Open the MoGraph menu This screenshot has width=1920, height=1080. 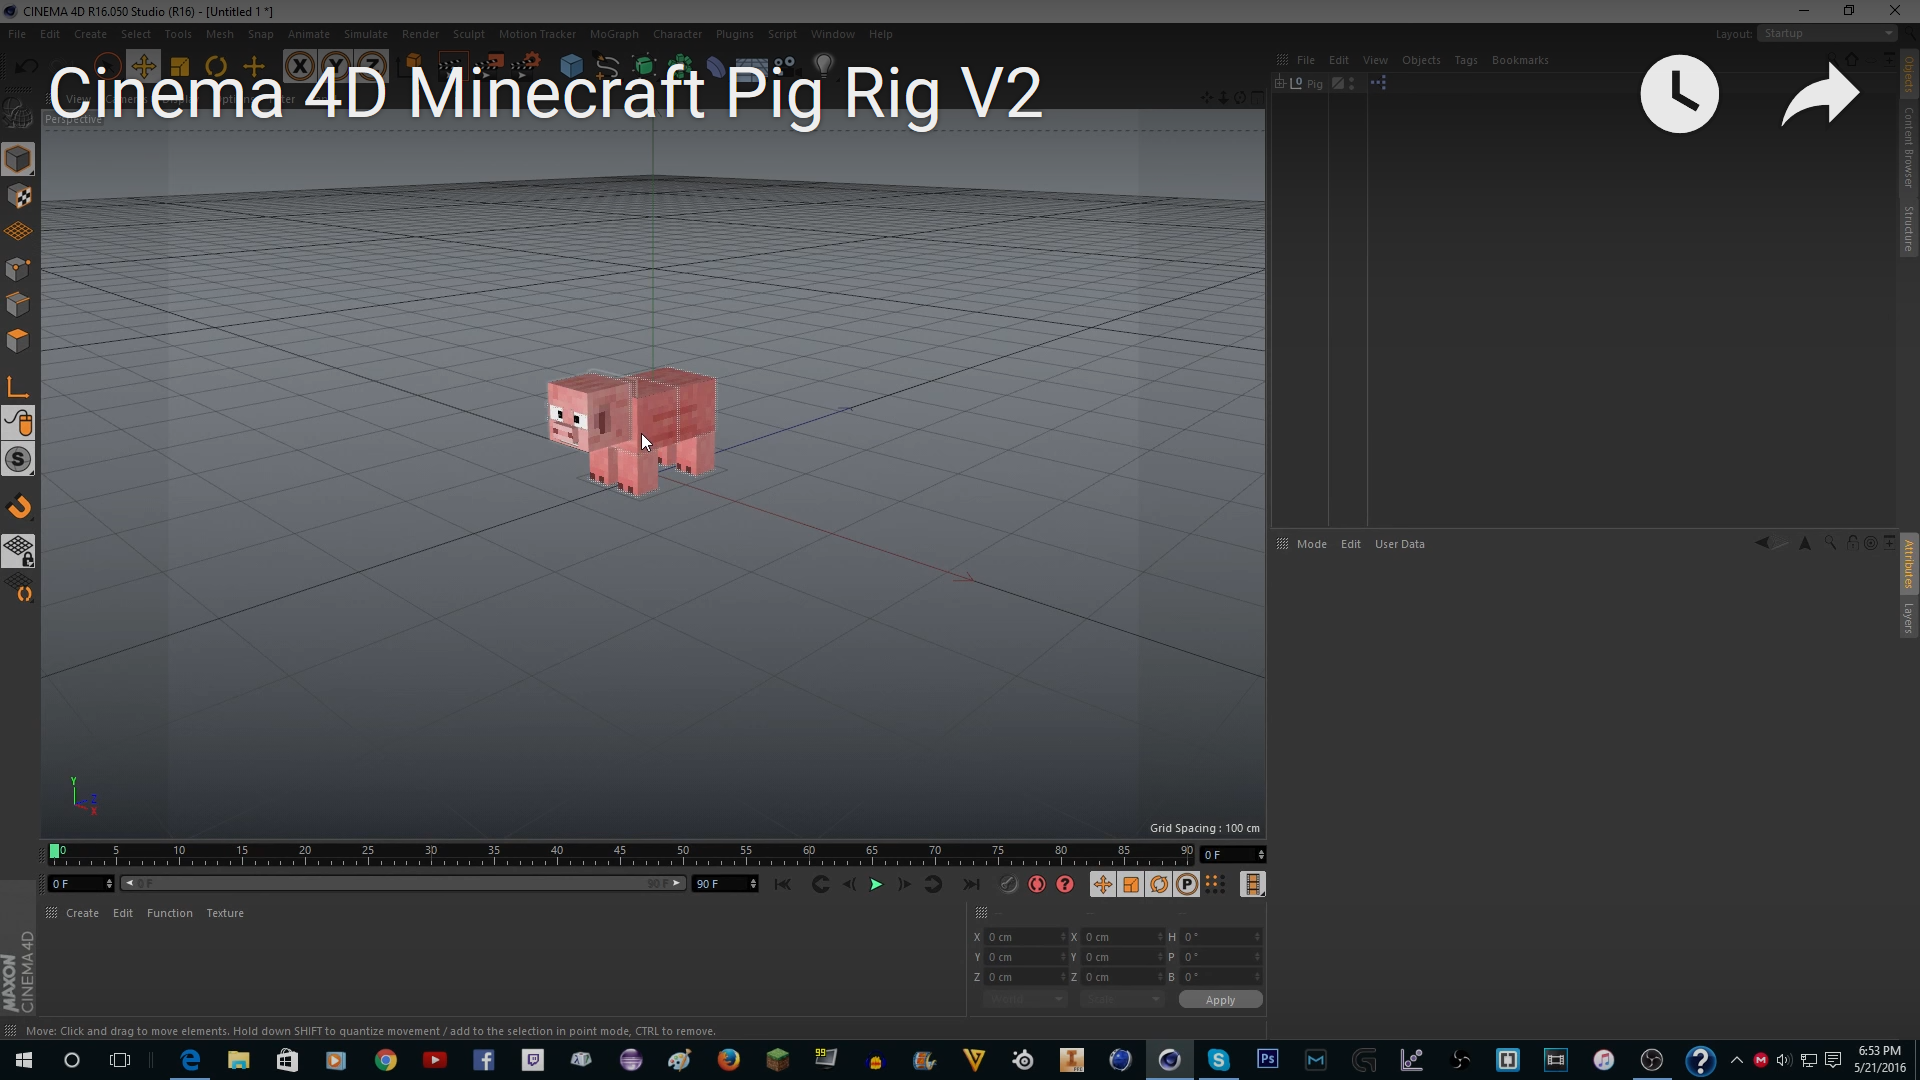[614, 34]
